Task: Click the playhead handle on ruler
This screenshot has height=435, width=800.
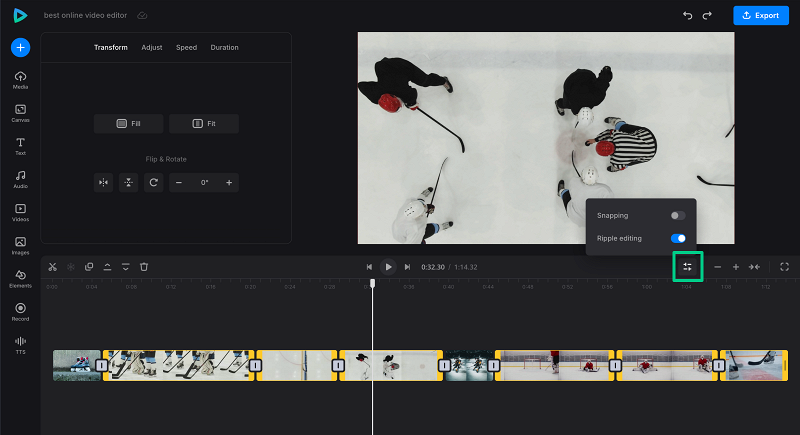Action: click(x=372, y=283)
